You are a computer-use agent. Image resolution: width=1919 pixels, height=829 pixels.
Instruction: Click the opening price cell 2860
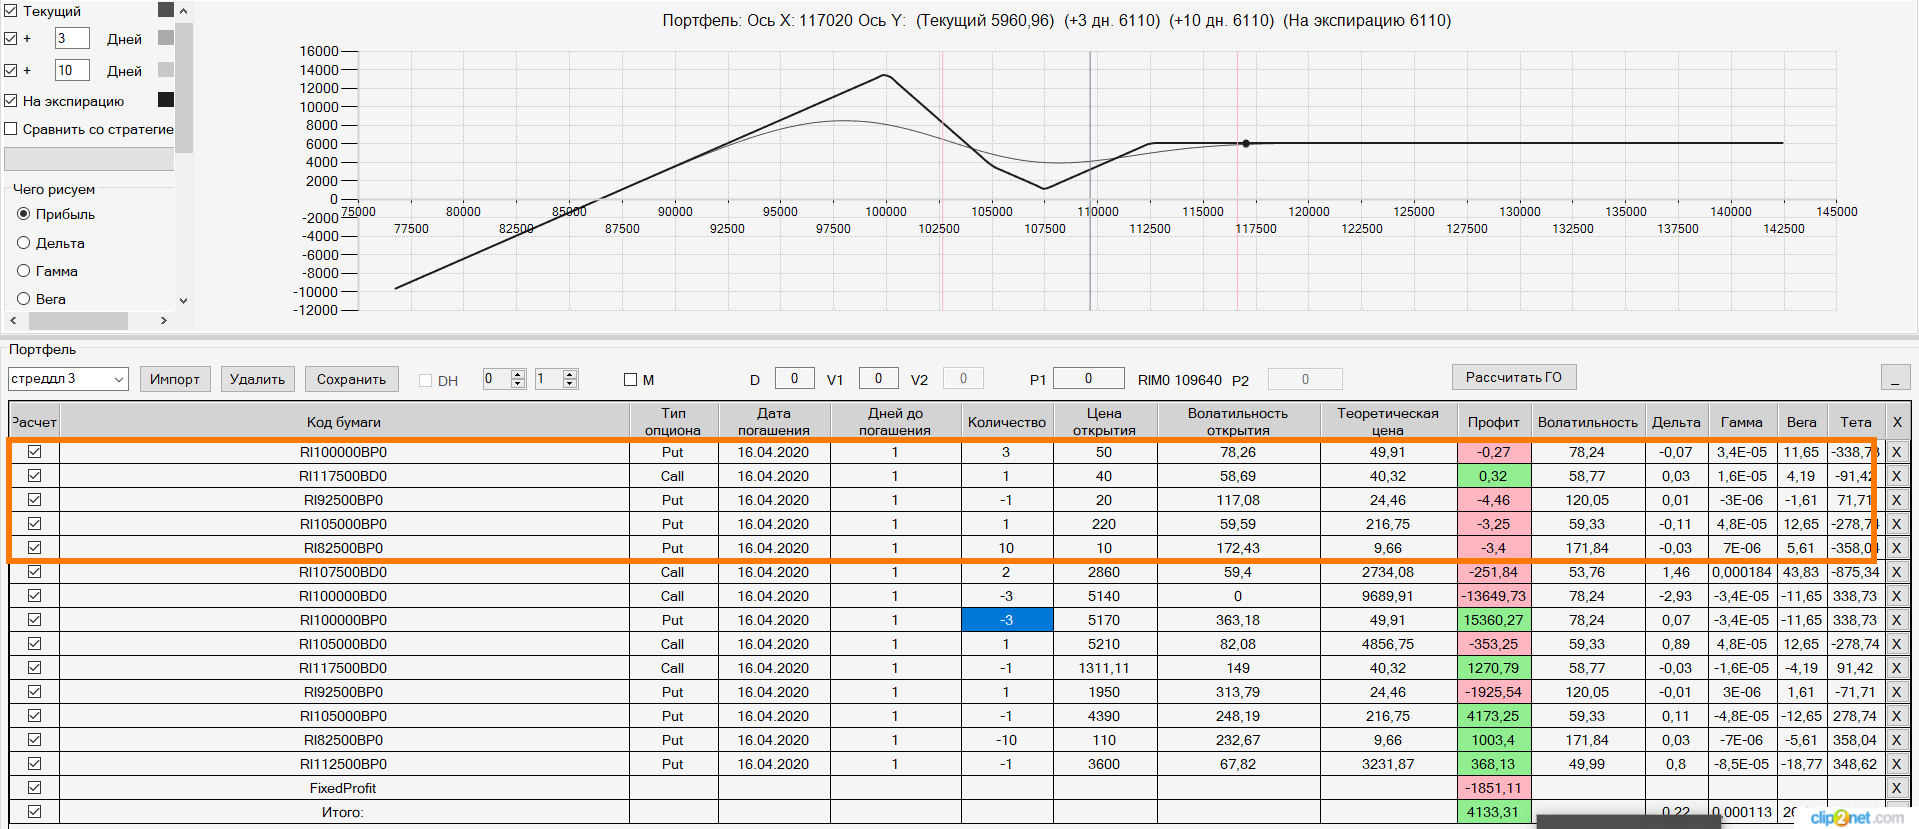pos(1104,572)
